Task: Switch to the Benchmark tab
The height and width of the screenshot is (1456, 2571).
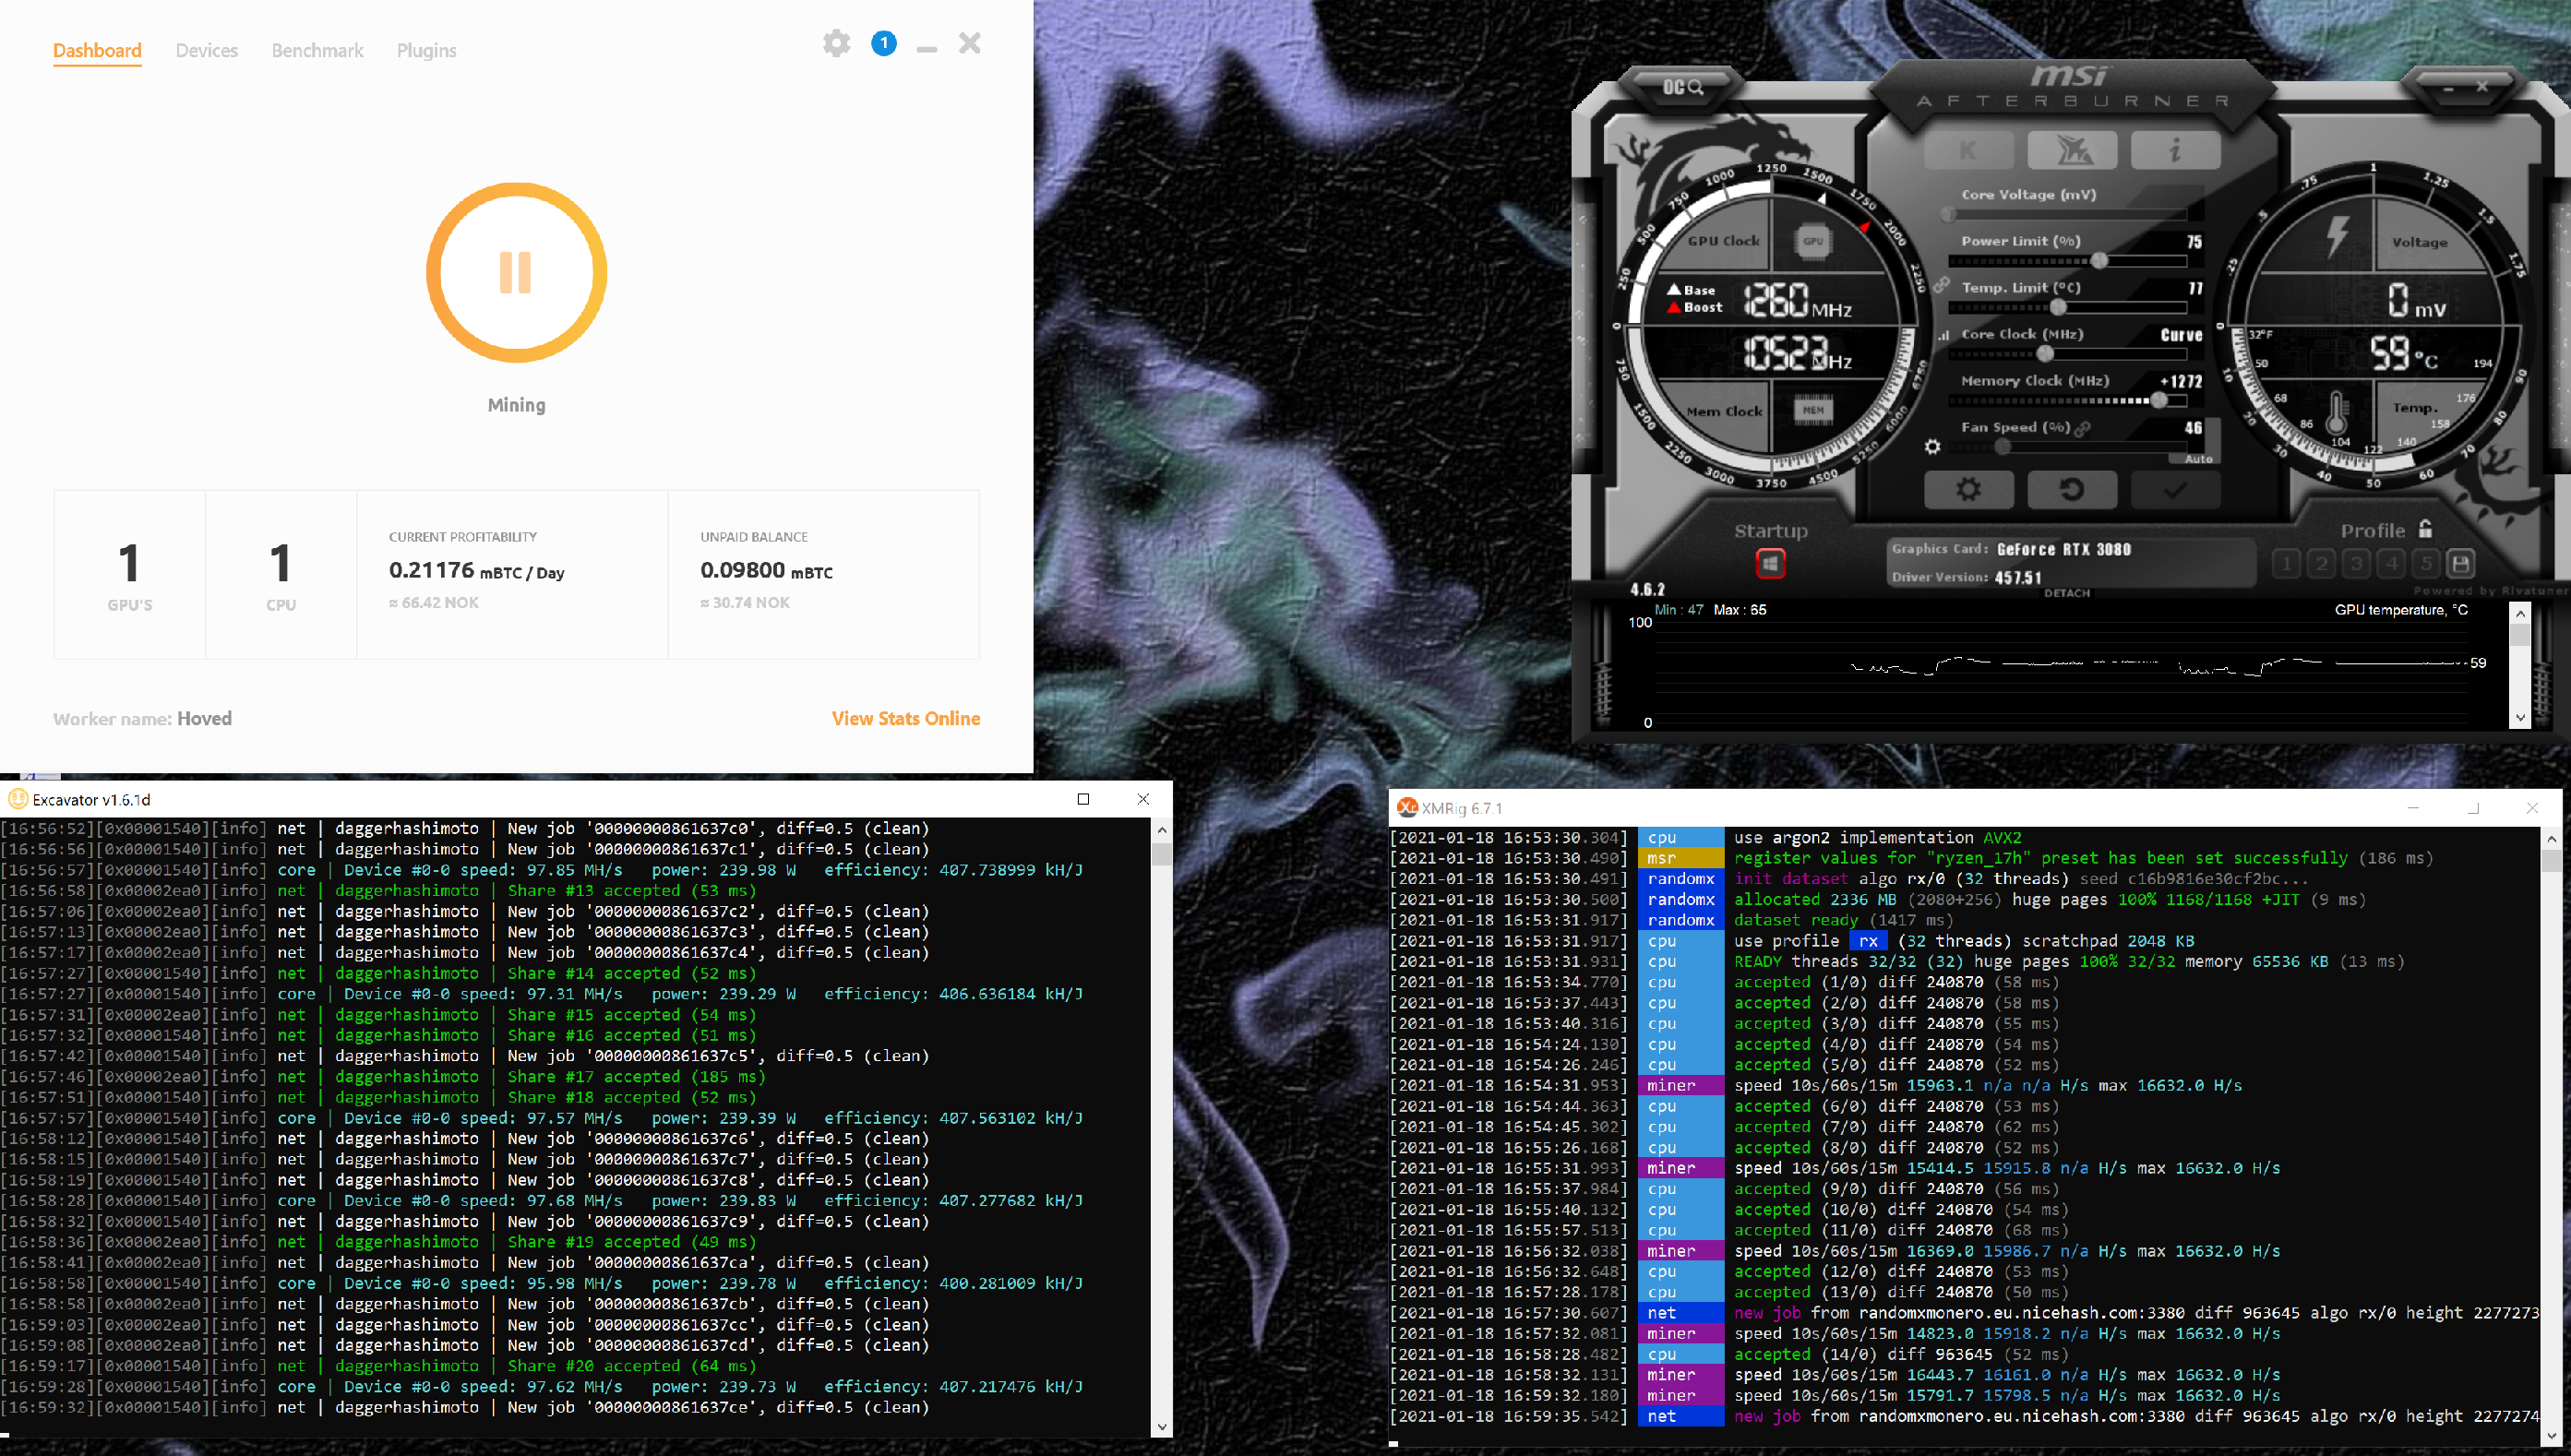Action: (x=317, y=50)
